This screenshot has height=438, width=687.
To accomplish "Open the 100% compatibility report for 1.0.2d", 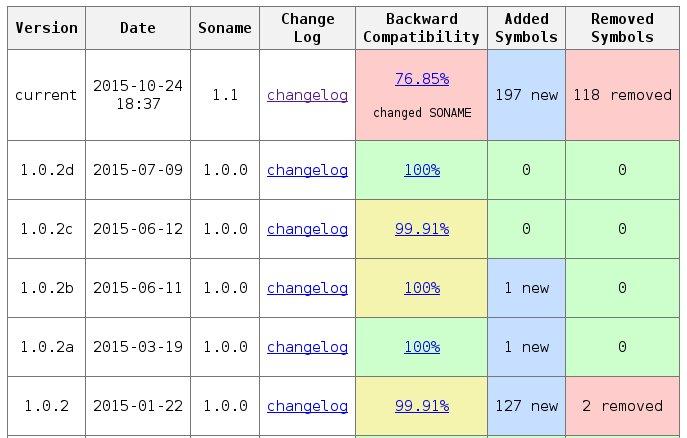I will 421,170.
